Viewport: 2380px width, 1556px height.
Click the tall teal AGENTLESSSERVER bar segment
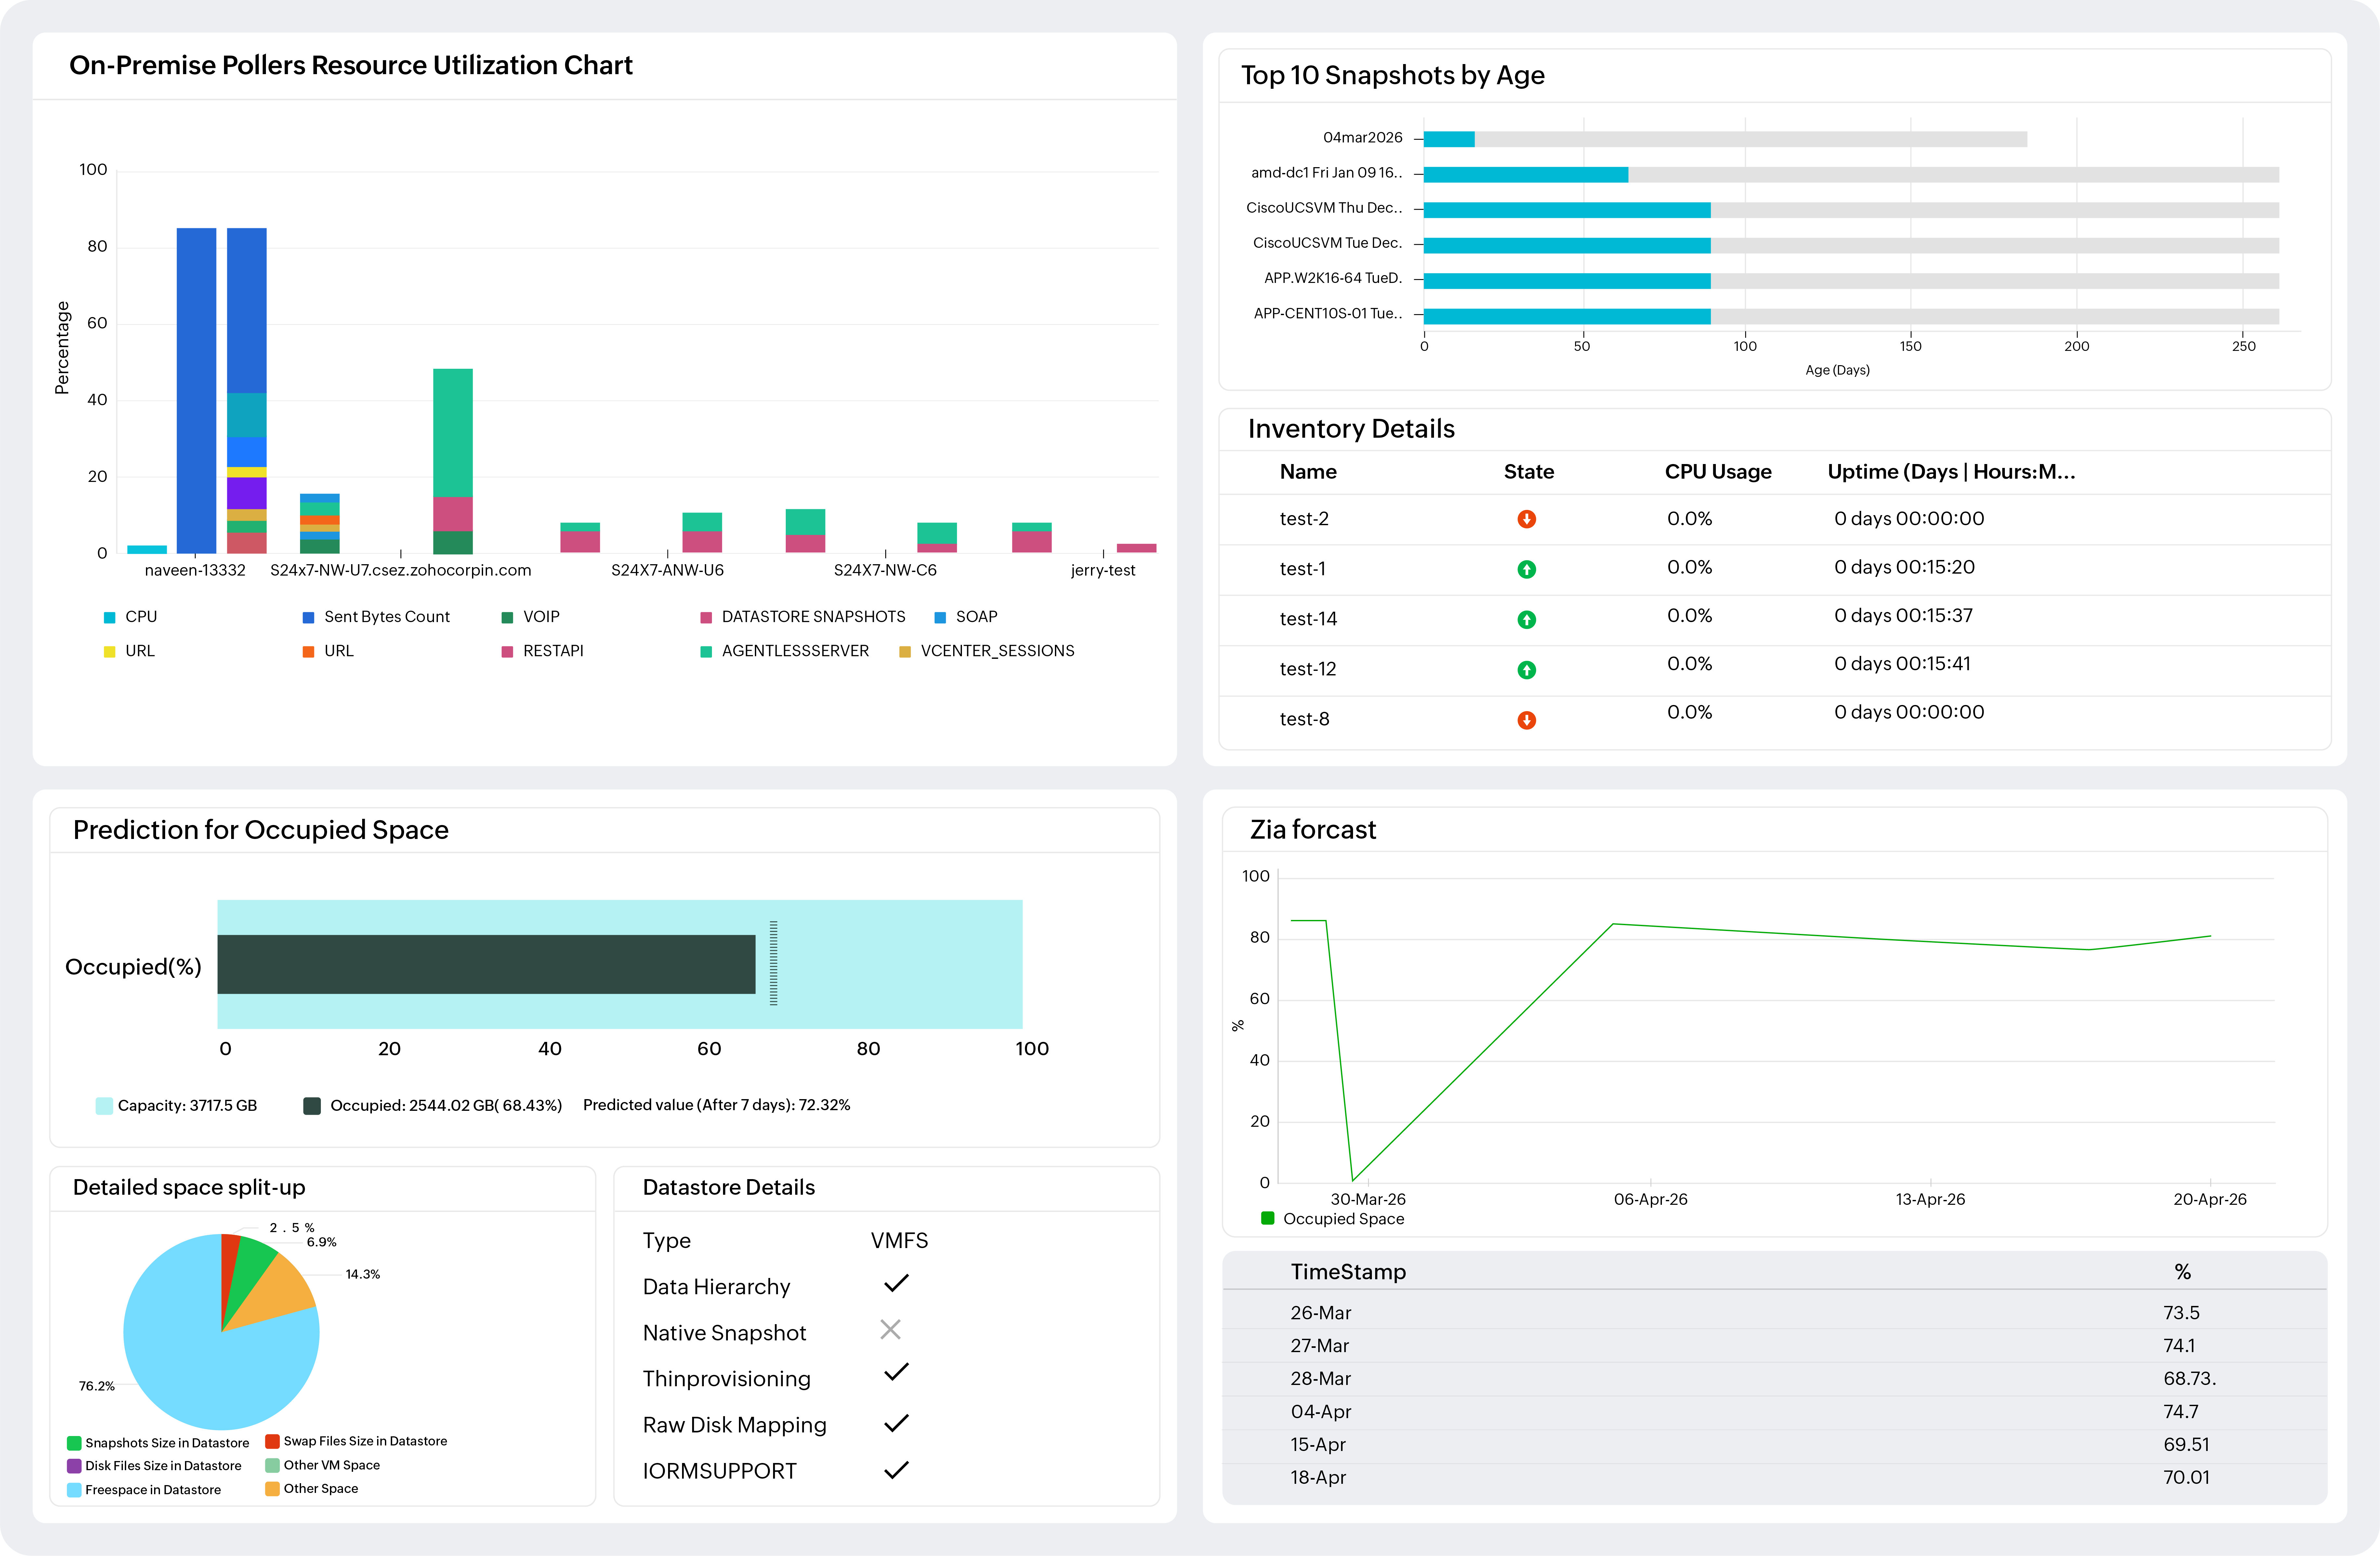pyautogui.click(x=453, y=433)
